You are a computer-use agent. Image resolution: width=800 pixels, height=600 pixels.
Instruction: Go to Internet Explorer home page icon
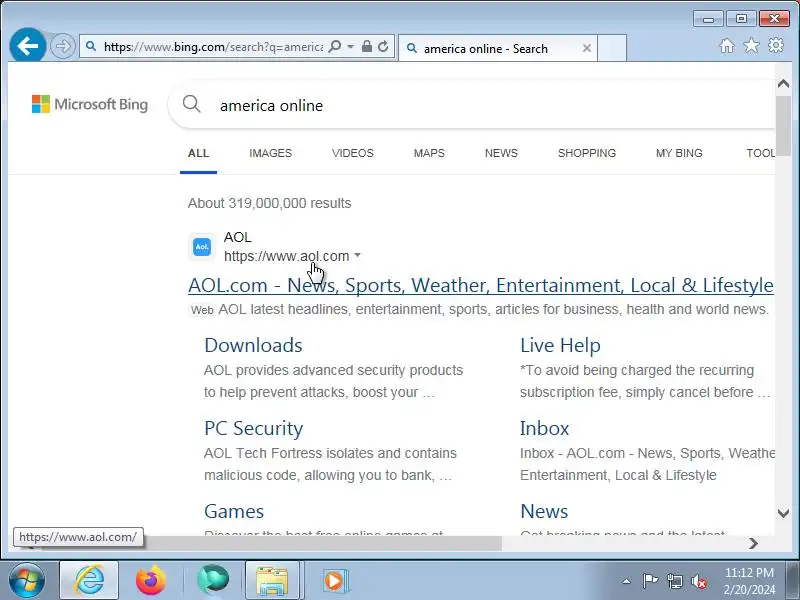(x=727, y=46)
